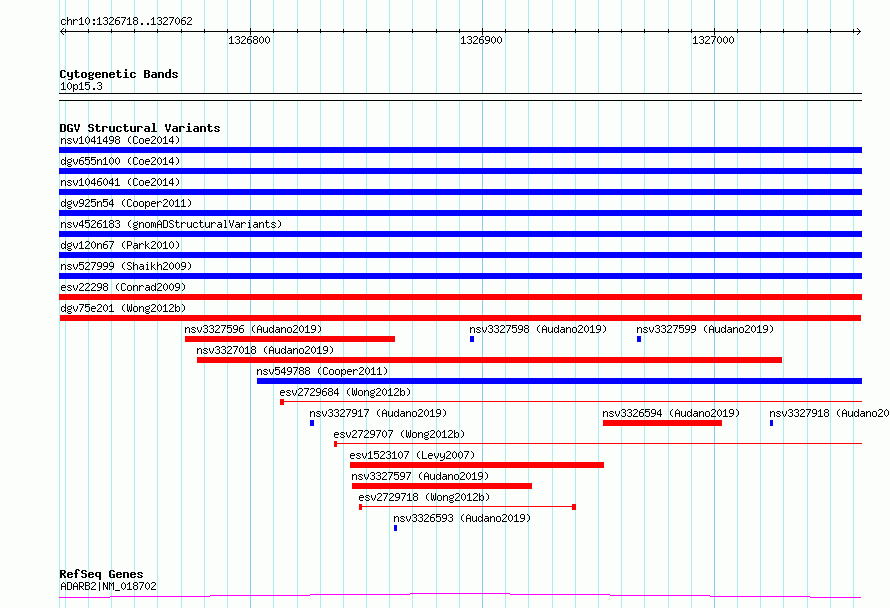
Task: Click the ADARB2|NM_018702 gene label
Action: [x=108, y=586]
